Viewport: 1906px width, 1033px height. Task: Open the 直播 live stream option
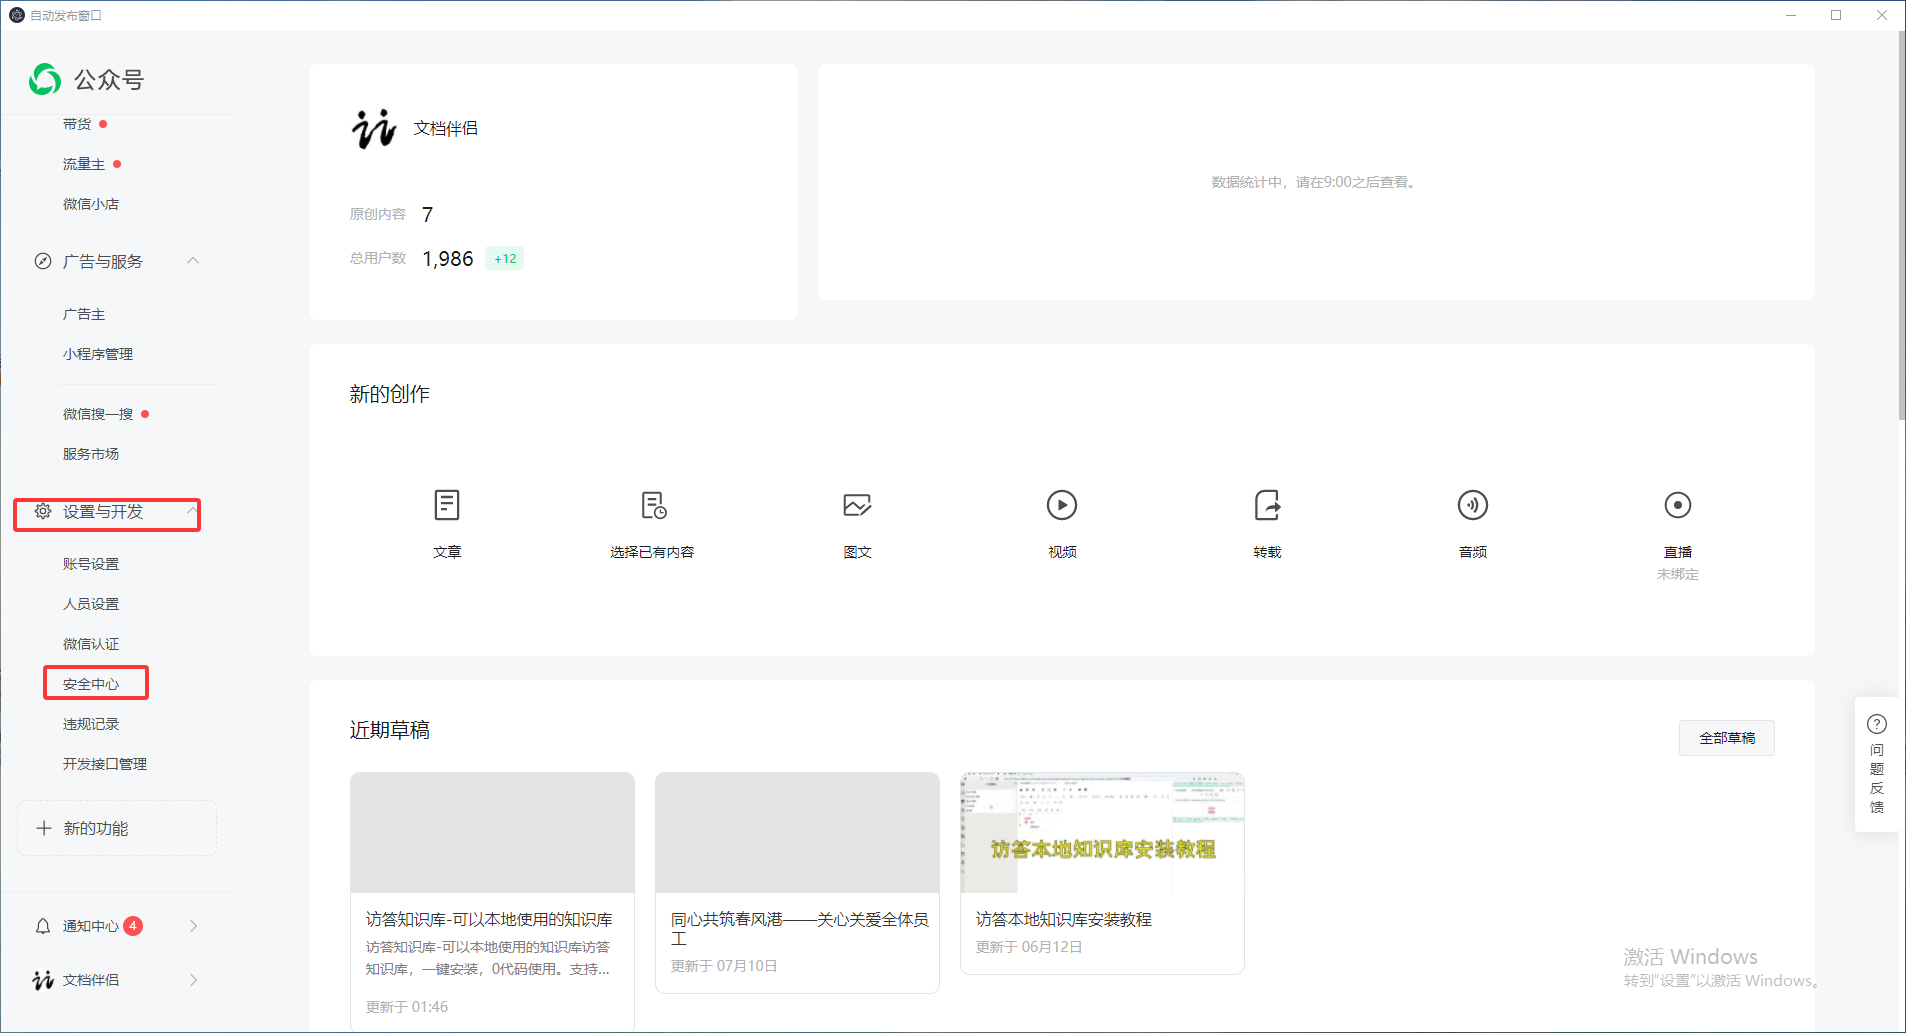(x=1677, y=525)
